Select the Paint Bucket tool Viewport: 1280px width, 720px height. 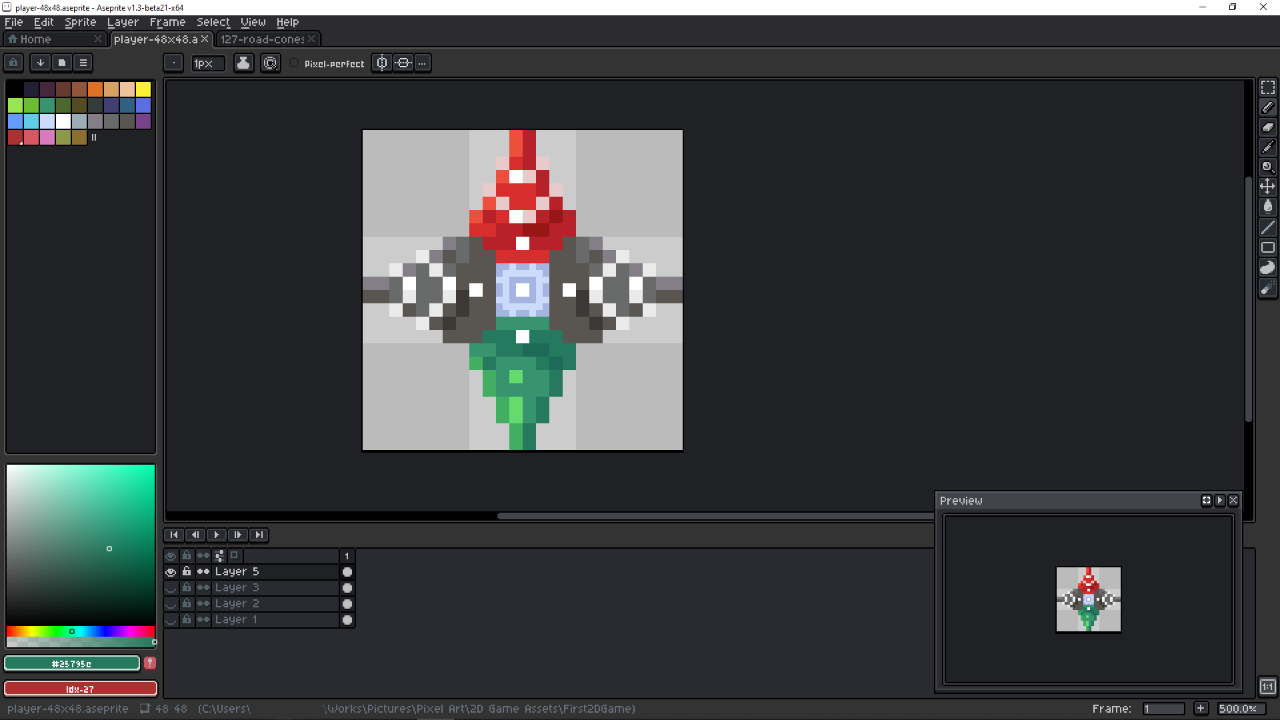coord(1267,207)
